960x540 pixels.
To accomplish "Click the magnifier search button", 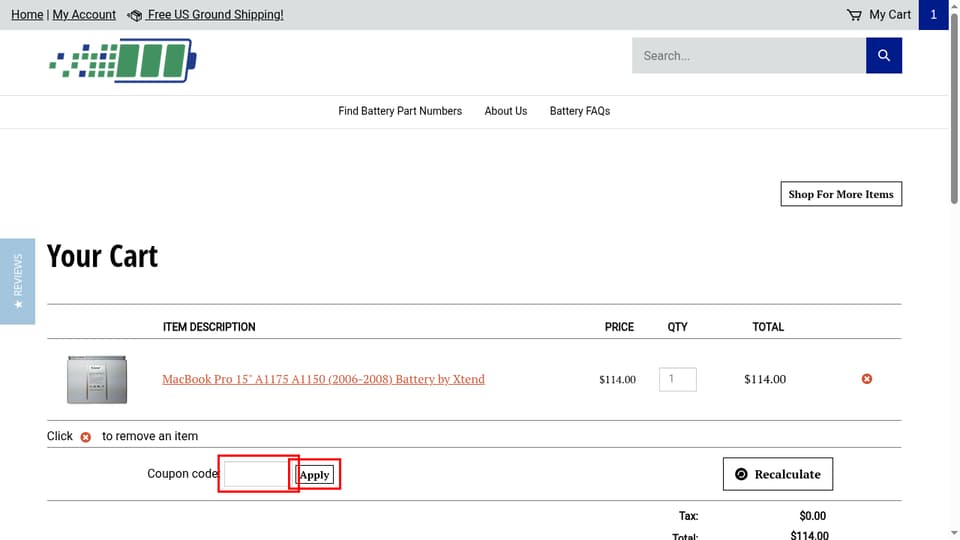I will [x=883, y=56].
